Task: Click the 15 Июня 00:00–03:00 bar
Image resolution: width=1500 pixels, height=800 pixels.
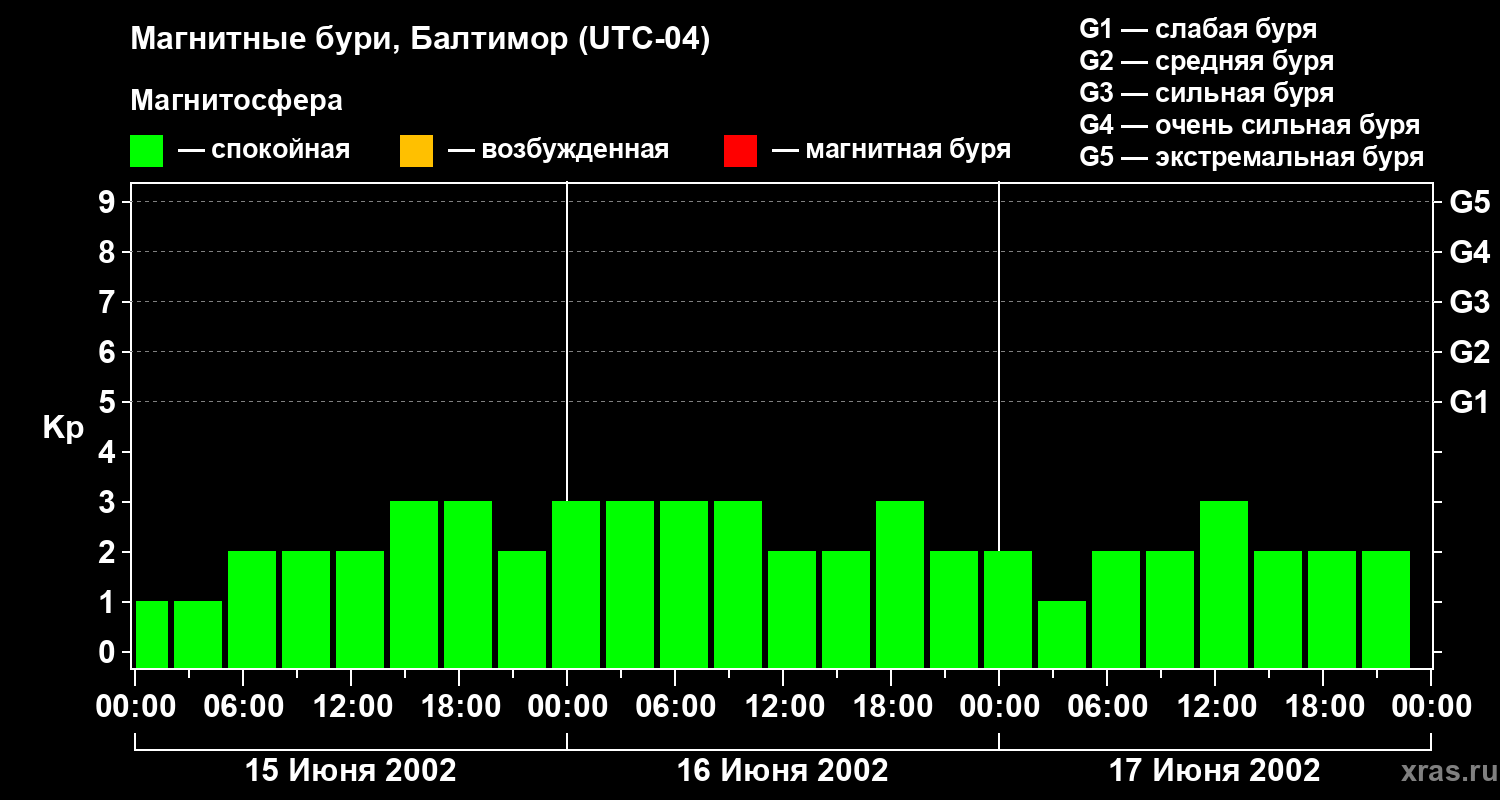Action: 152,634
